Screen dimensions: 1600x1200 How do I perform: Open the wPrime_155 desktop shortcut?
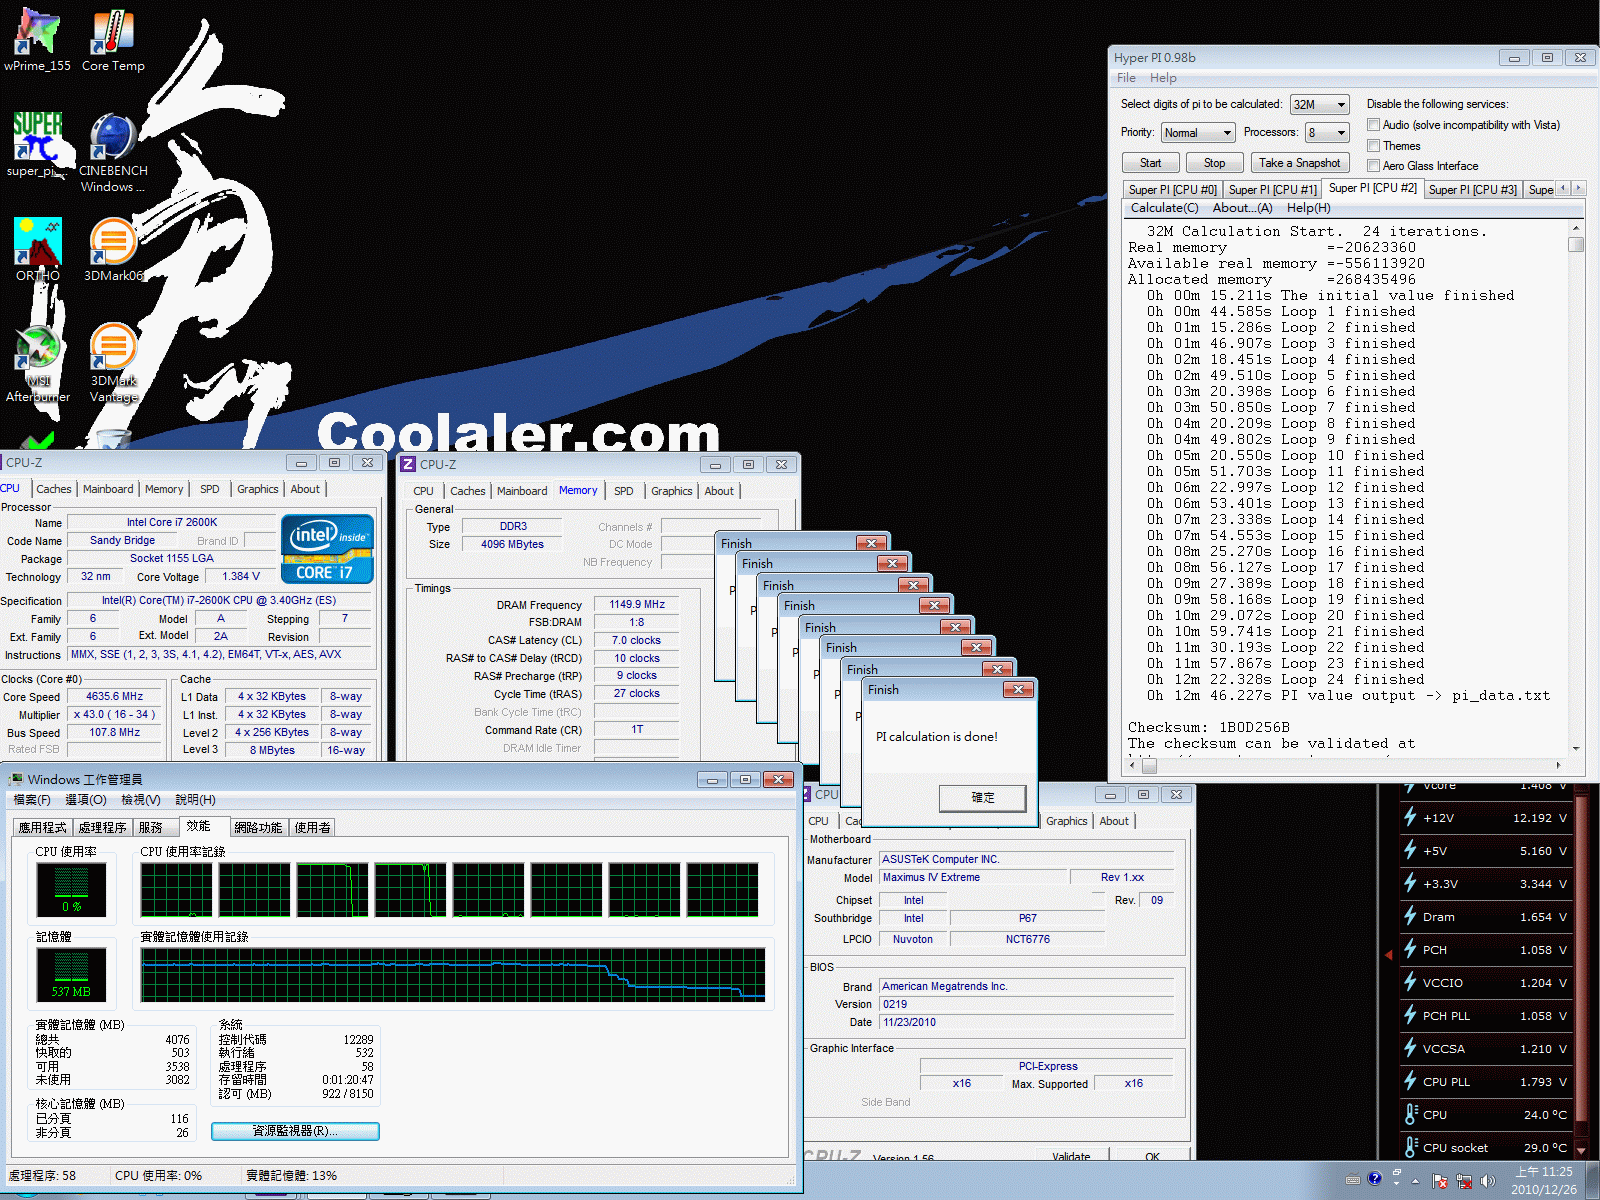tap(37, 40)
